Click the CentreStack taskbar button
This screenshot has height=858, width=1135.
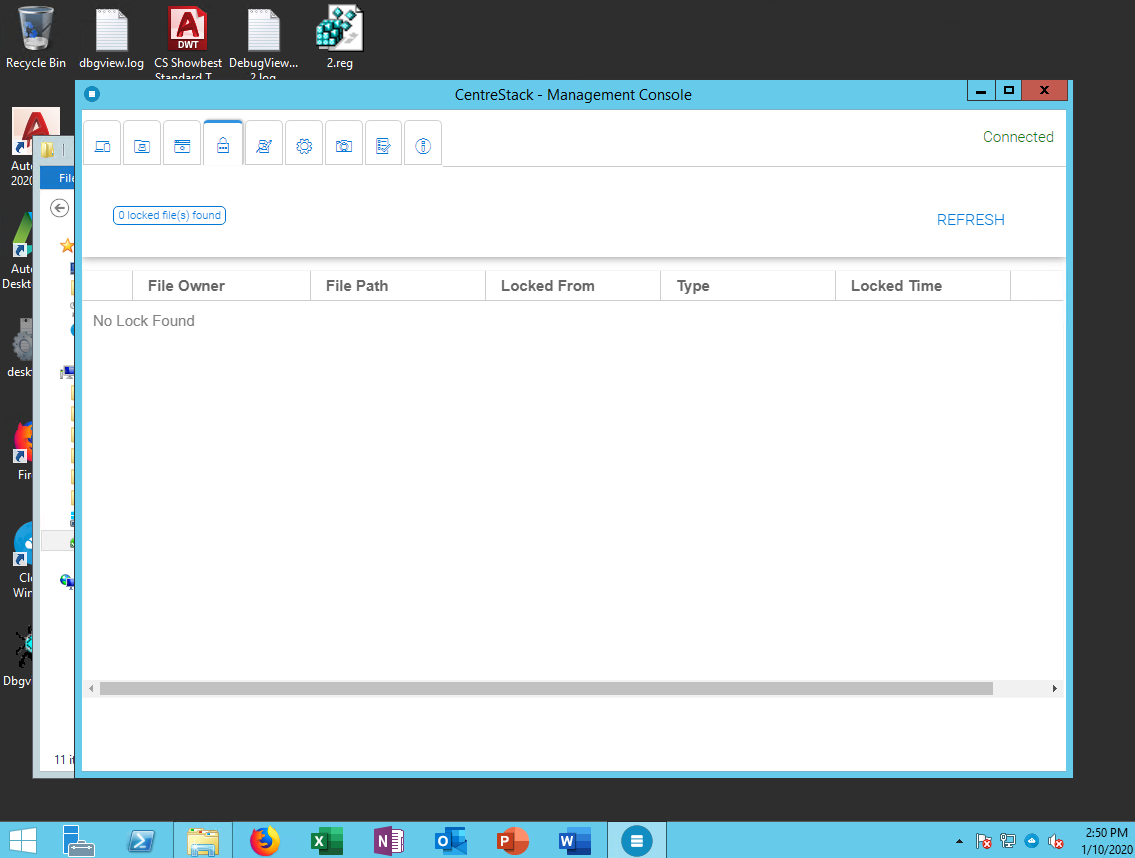[x=636, y=841]
